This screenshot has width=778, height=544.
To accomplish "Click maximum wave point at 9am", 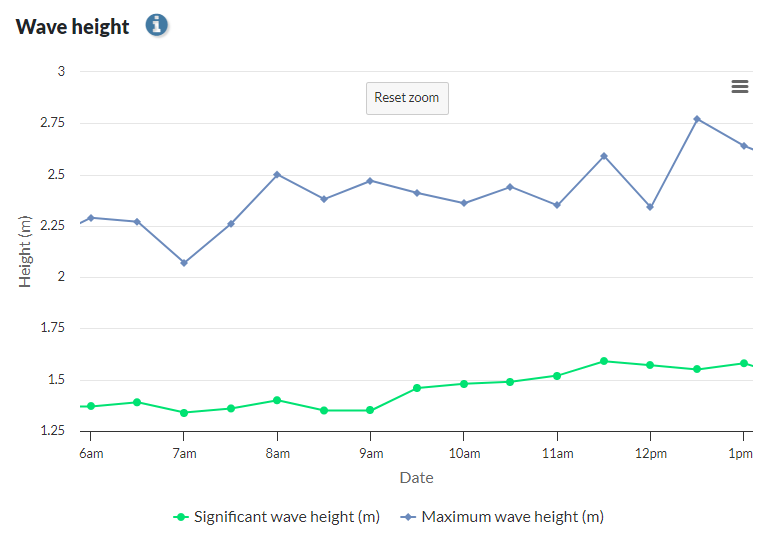I will point(370,181).
